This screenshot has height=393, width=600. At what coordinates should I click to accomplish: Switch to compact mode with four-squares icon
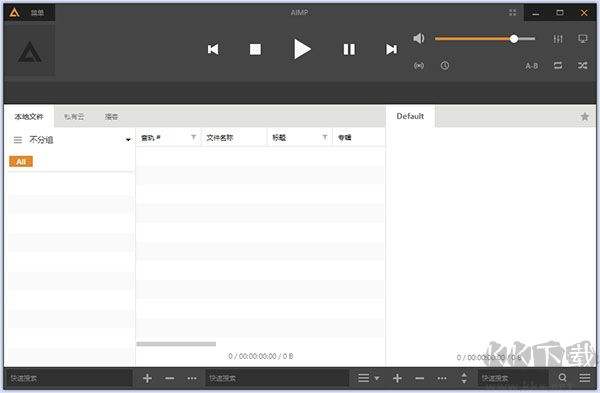click(x=512, y=13)
